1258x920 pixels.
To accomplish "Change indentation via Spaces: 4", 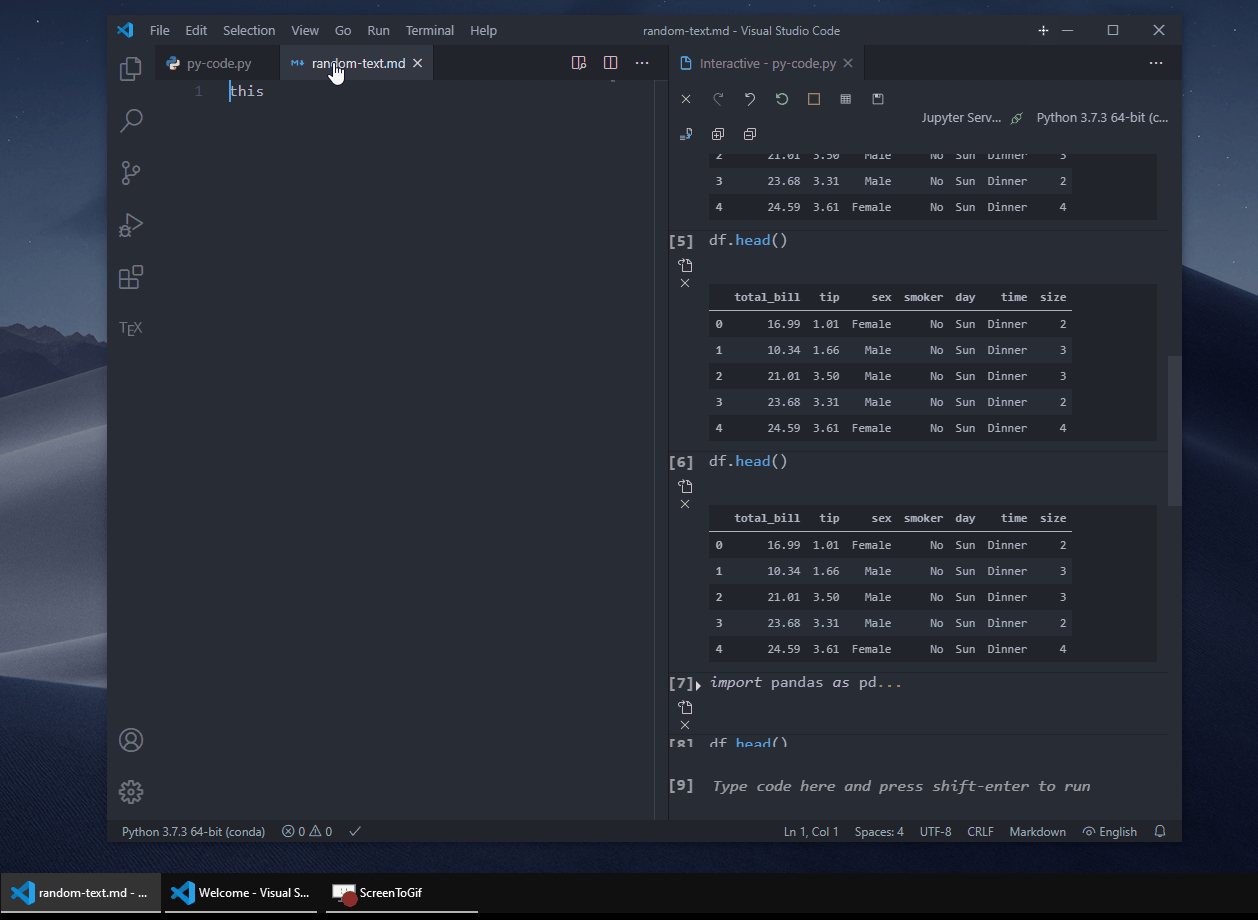I will point(879,831).
